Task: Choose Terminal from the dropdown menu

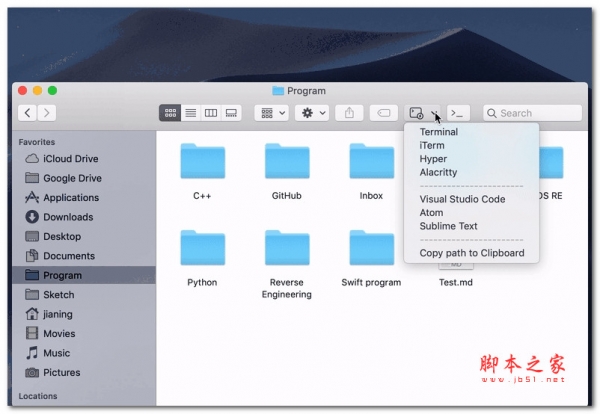Action: point(471,132)
